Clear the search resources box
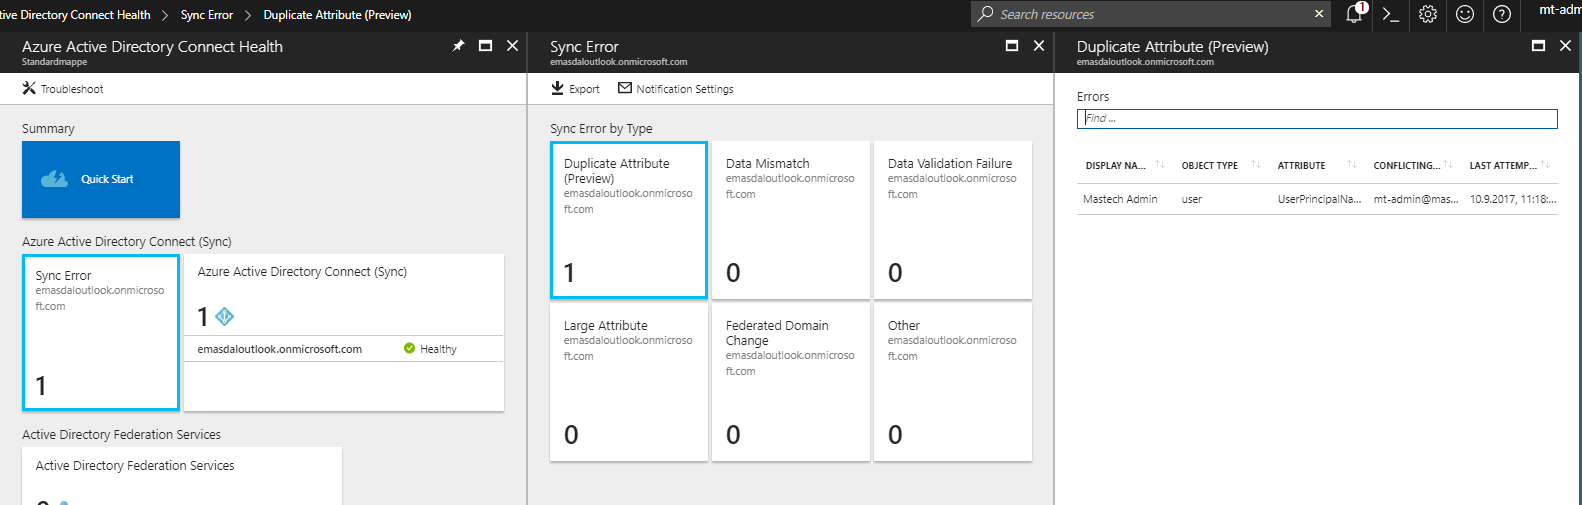The width and height of the screenshot is (1582, 505). coord(1319,14)
